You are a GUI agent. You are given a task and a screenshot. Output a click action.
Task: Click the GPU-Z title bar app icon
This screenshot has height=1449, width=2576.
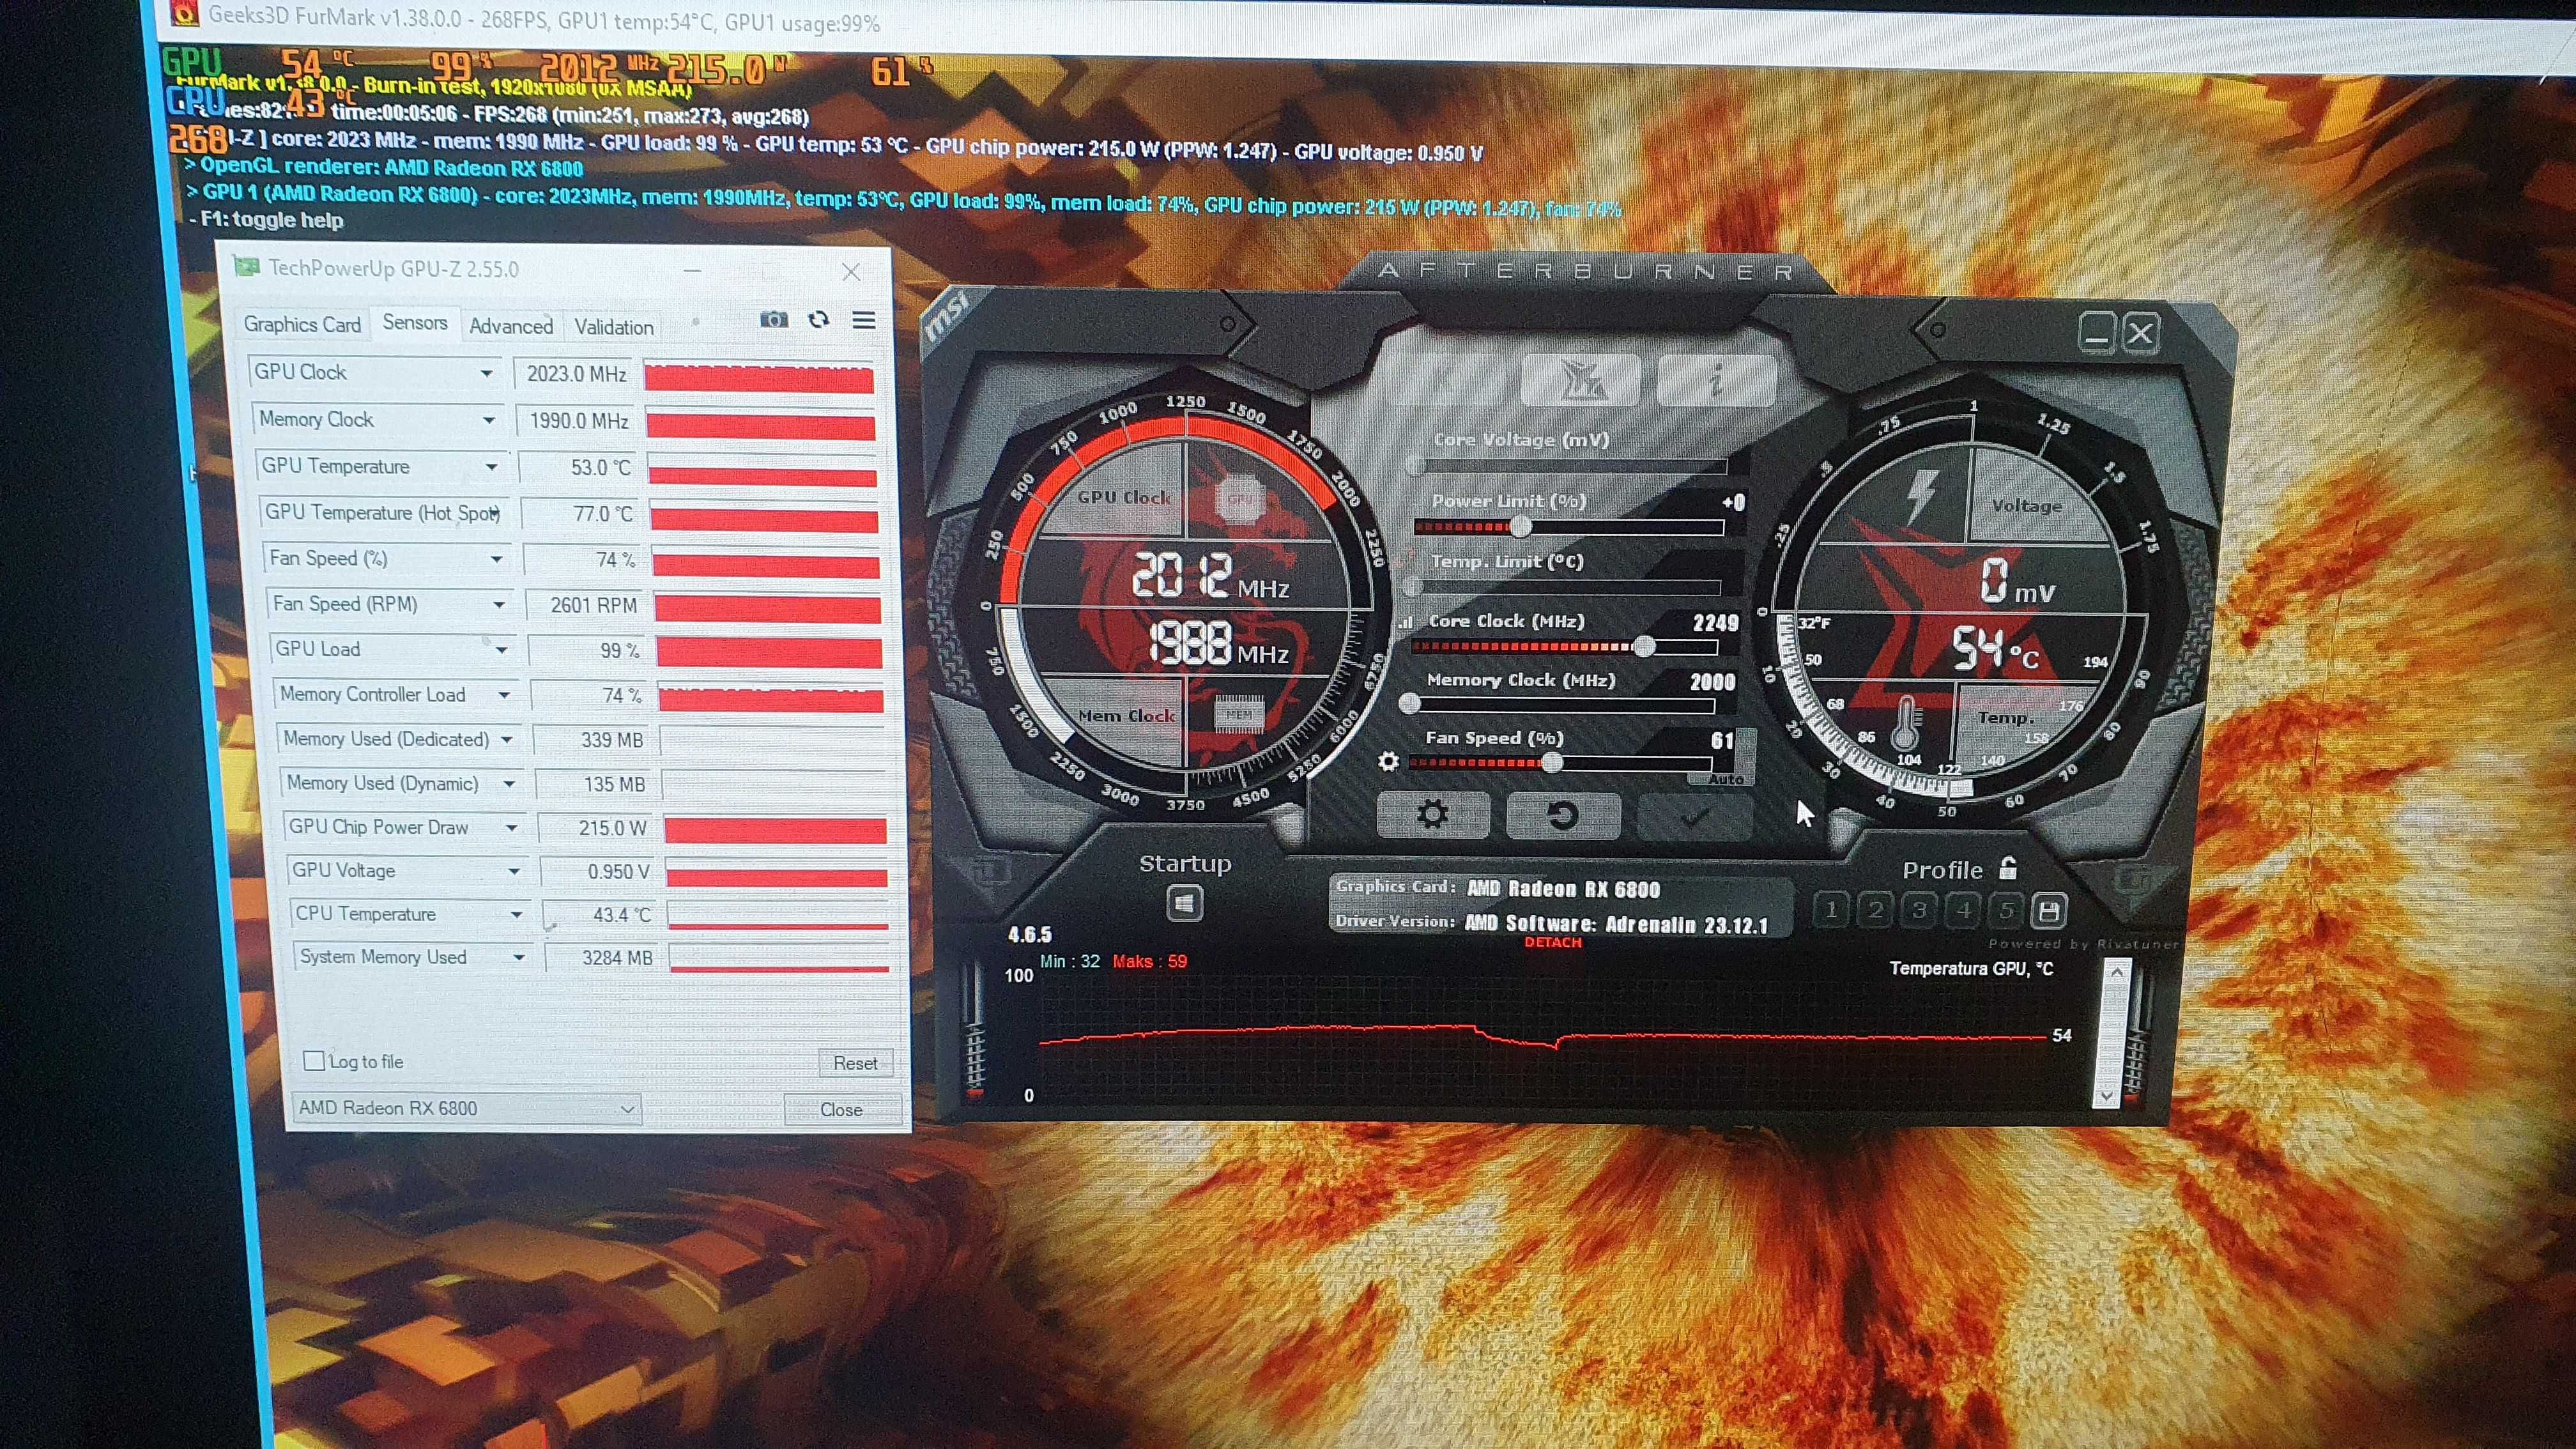point(245,266)
